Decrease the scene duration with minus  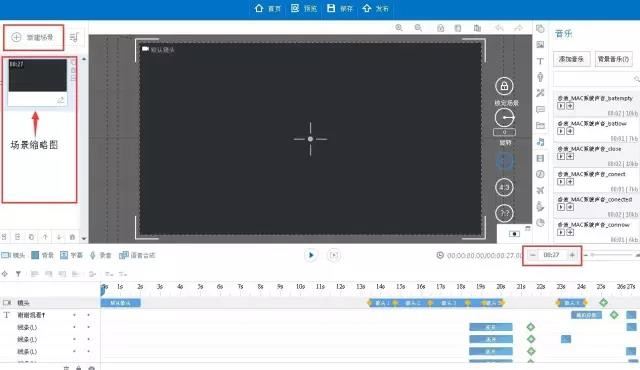point(533,255)
